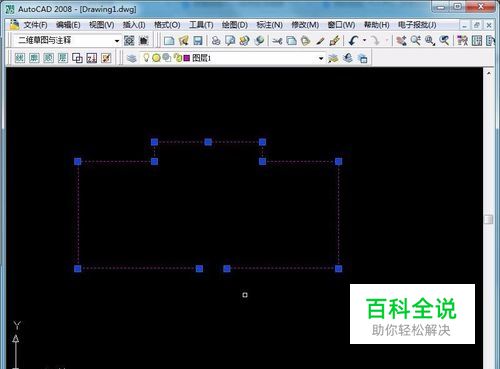The width and height of the screenshot is (500, 369).
Task: Select the midpoint grip on the top edge
Action: [x=208, y=142]
